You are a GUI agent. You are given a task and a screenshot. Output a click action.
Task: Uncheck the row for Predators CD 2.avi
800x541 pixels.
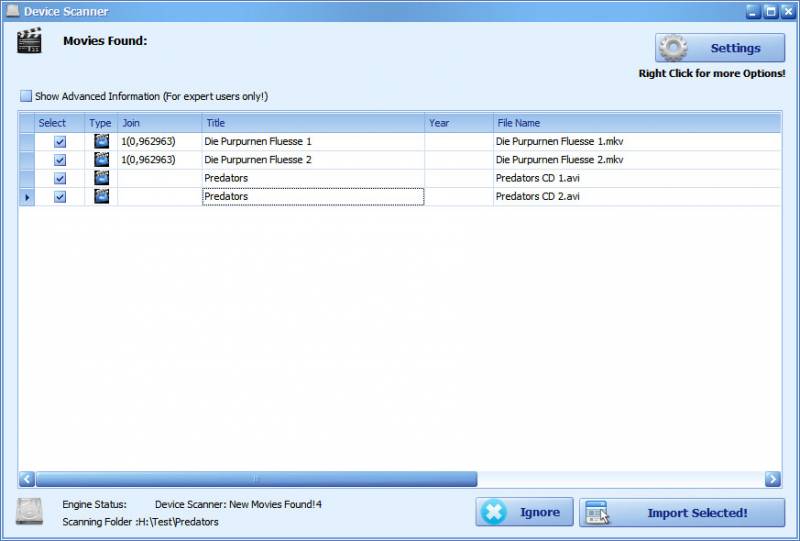[60, 196]
